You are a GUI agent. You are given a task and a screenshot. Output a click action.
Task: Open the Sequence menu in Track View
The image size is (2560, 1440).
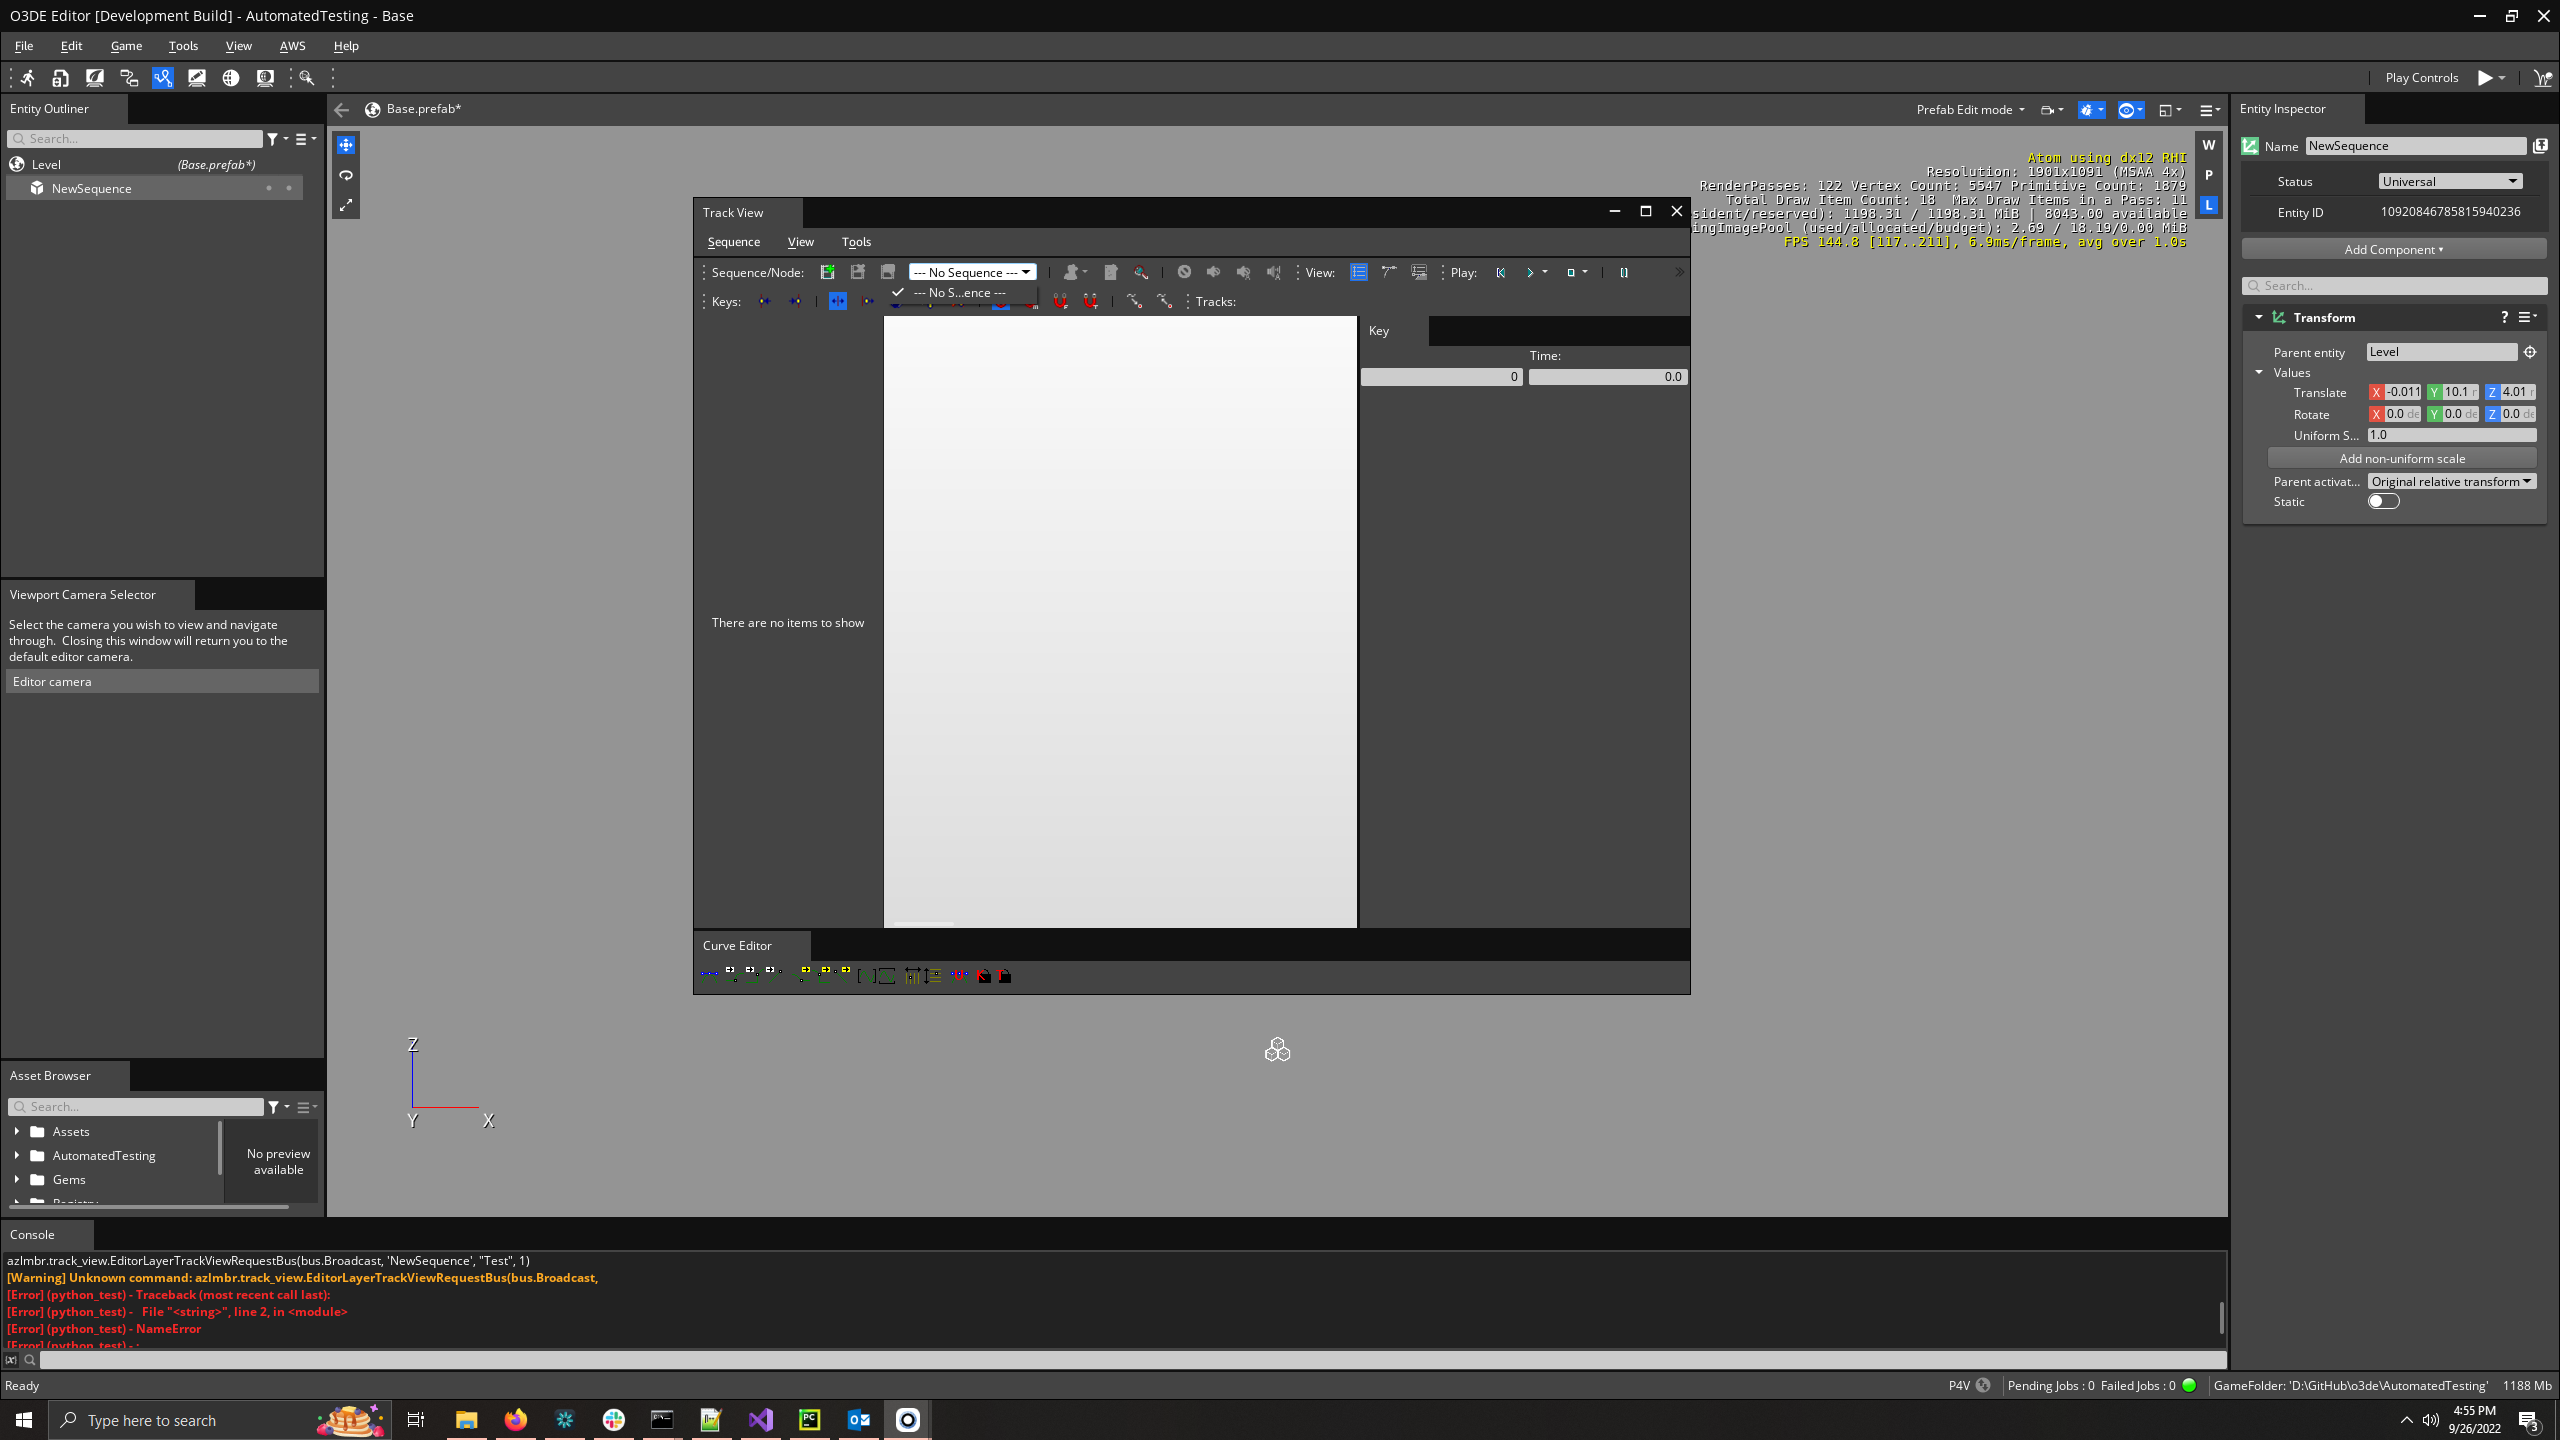733,242
